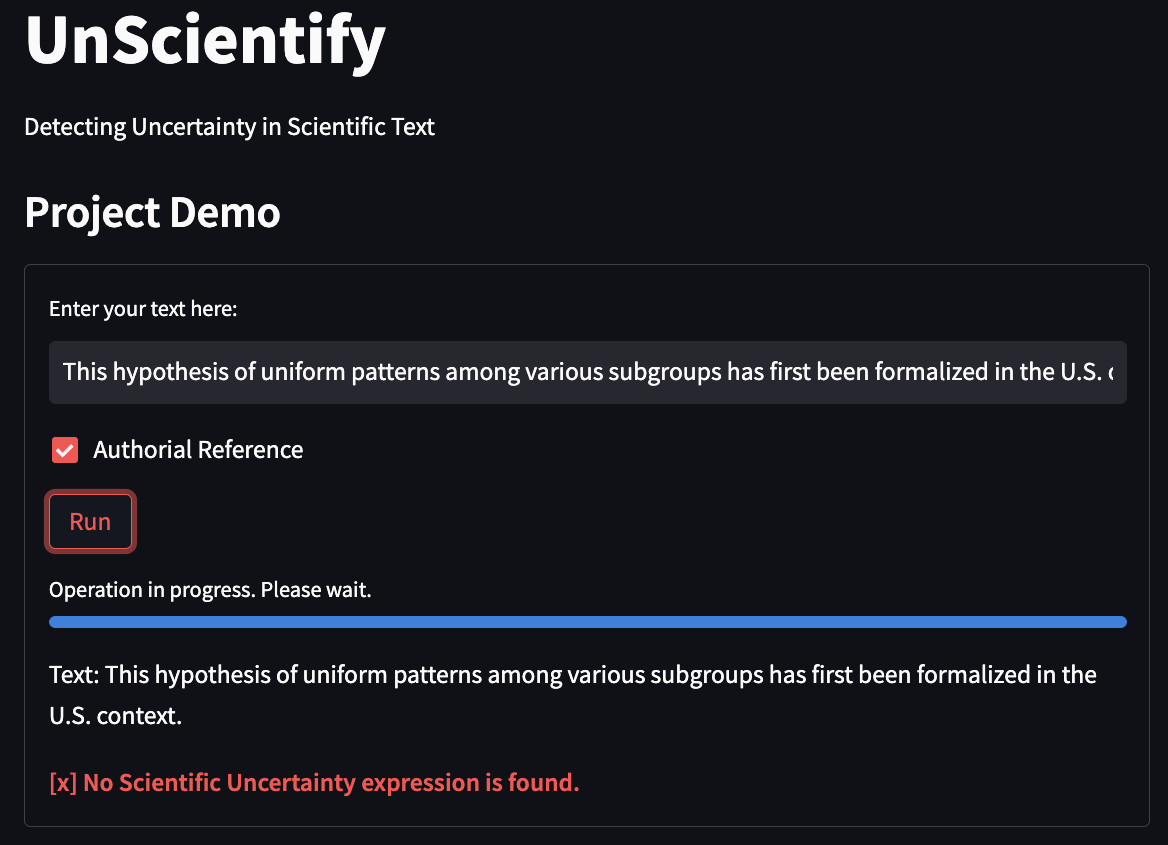Click the UnScientify page title
This screenshot has height=845, width=1168.
point(205,40)
